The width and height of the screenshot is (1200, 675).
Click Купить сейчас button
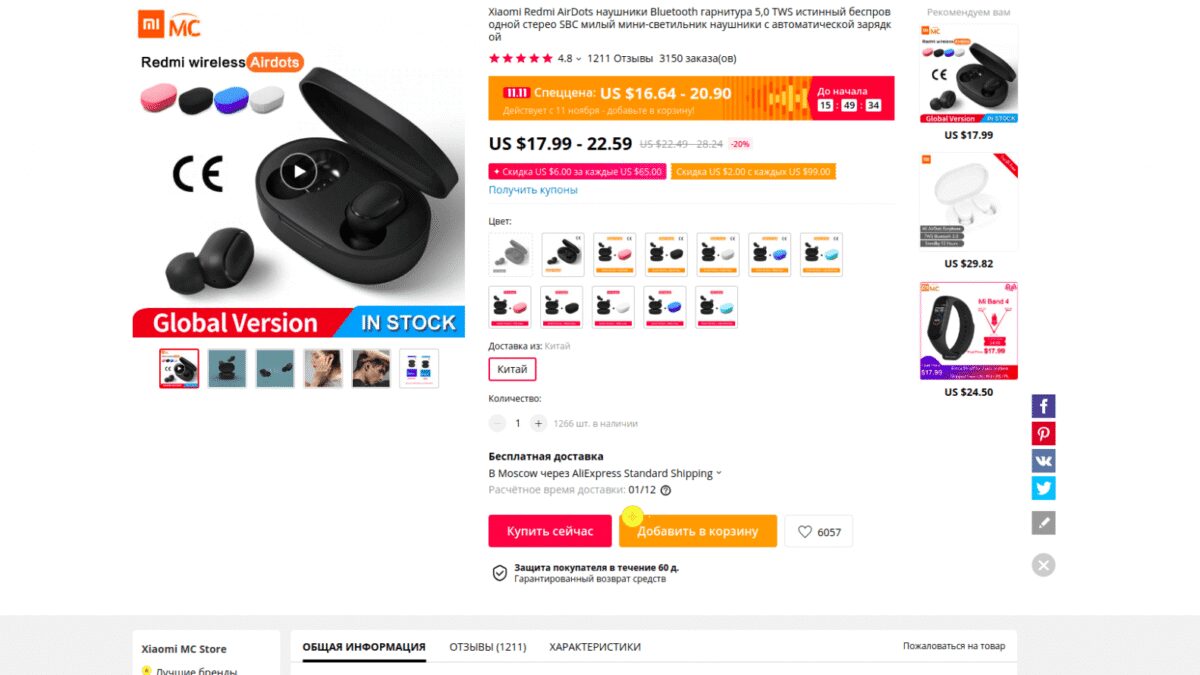tap(549, 531)
